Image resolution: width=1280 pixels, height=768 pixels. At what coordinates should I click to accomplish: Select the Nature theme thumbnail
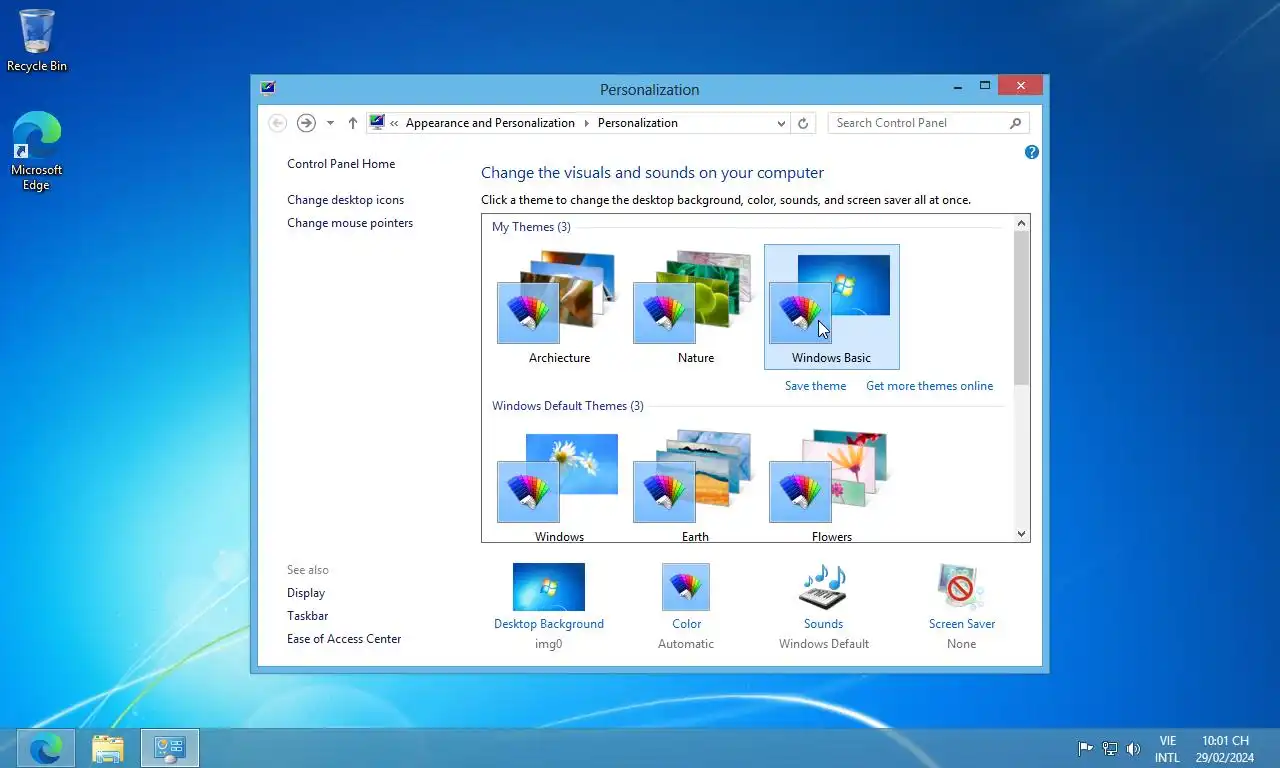[695, 307]
